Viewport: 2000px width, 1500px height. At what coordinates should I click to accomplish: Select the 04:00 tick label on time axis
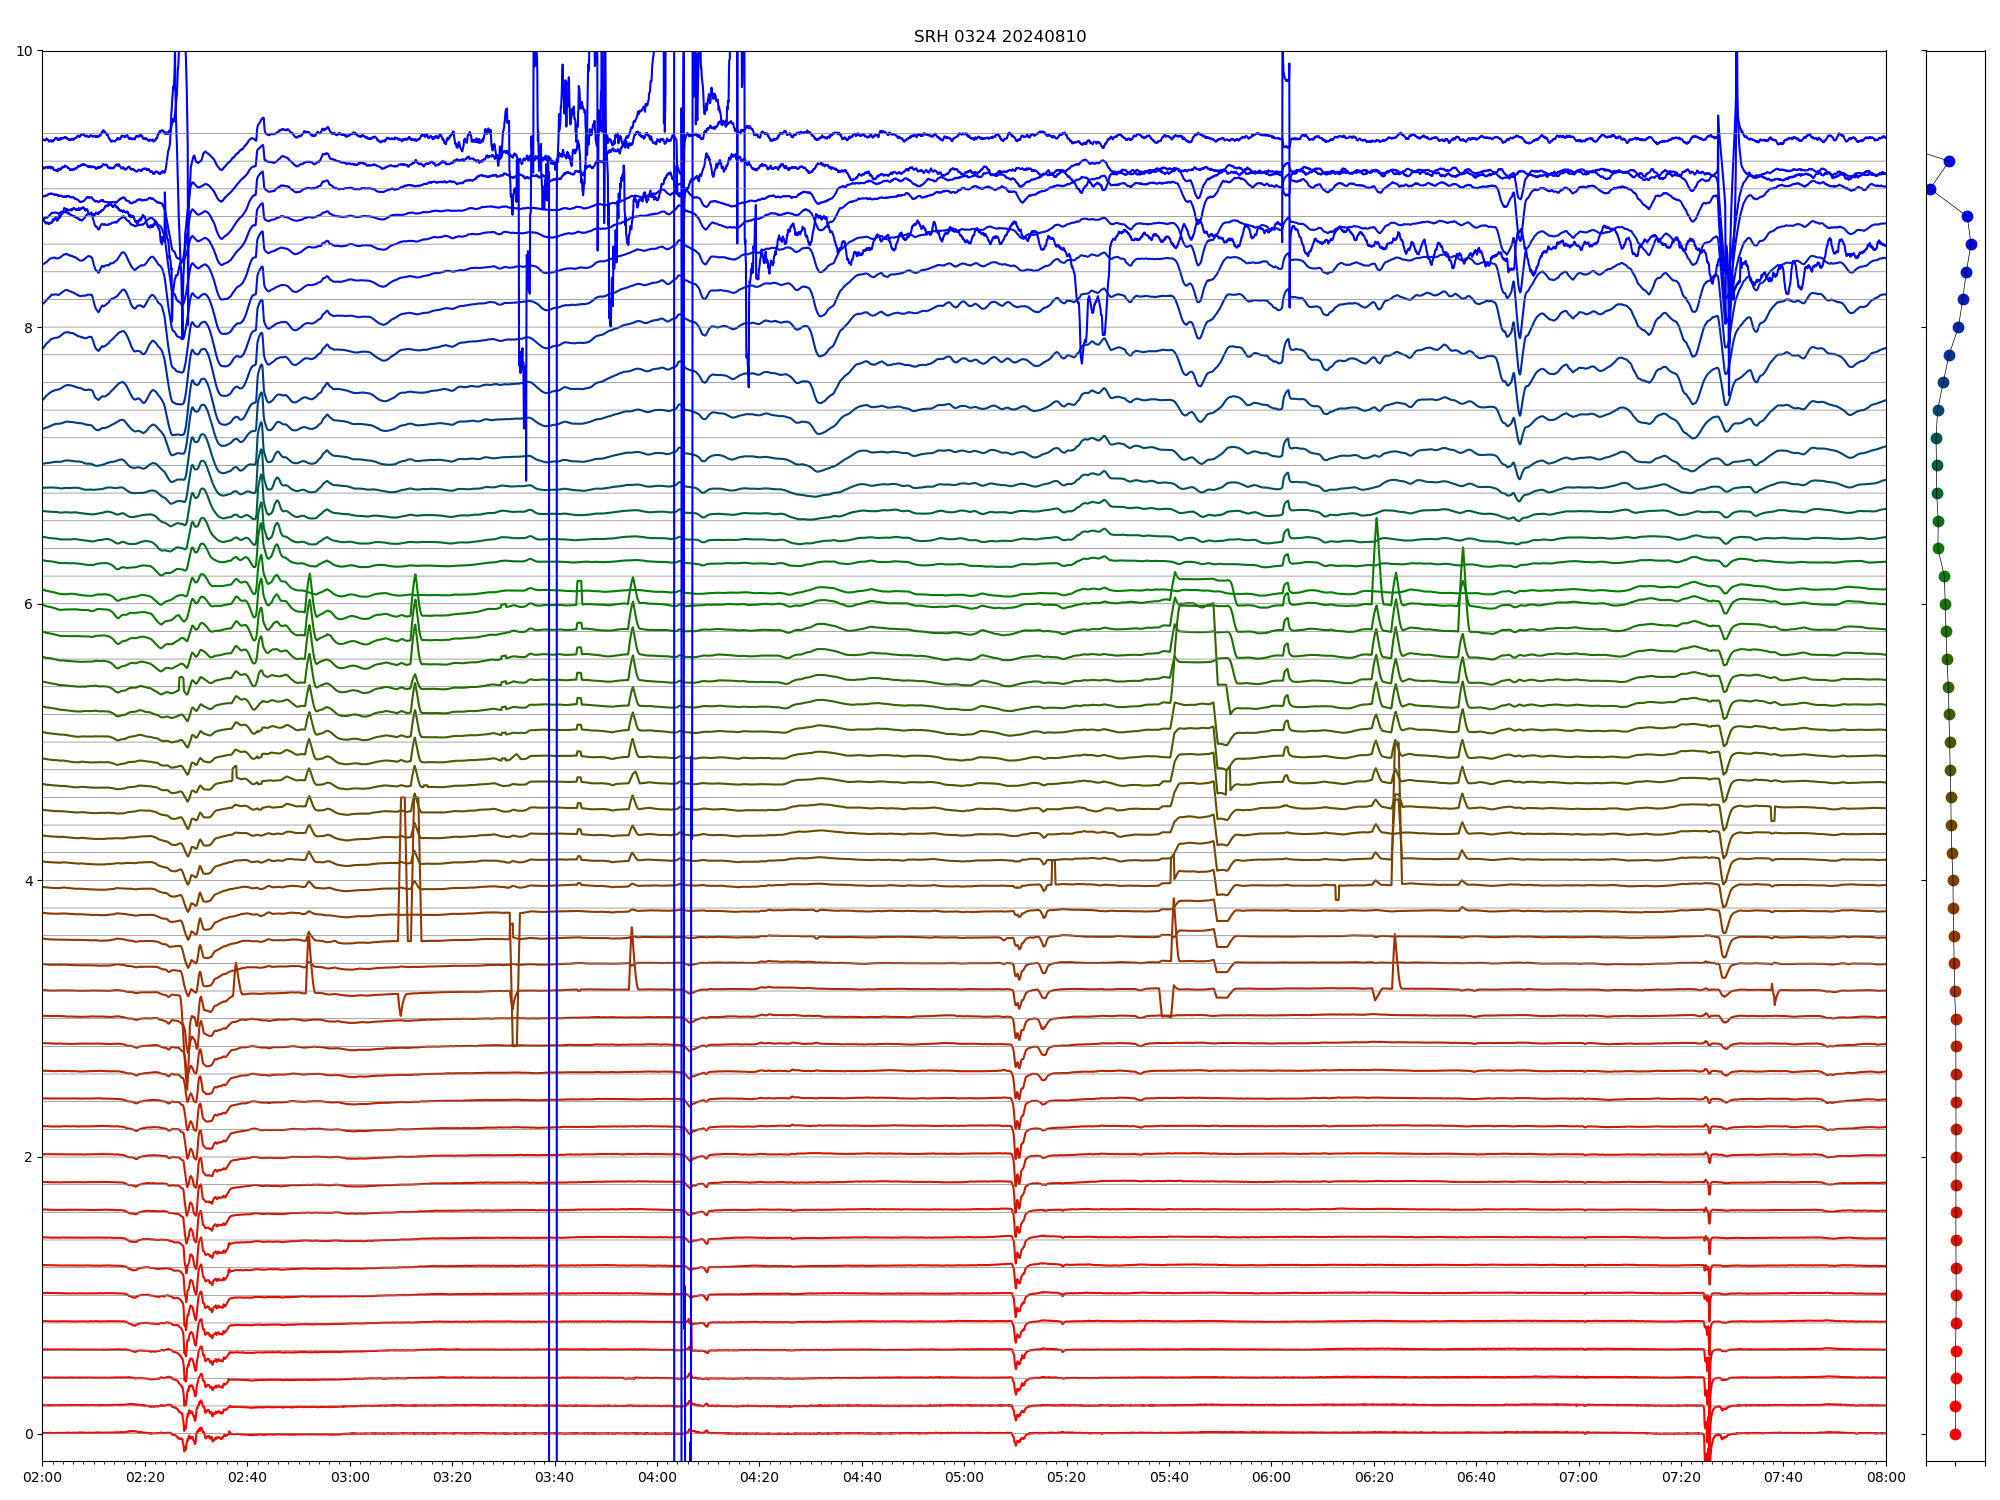(657, 1477)
